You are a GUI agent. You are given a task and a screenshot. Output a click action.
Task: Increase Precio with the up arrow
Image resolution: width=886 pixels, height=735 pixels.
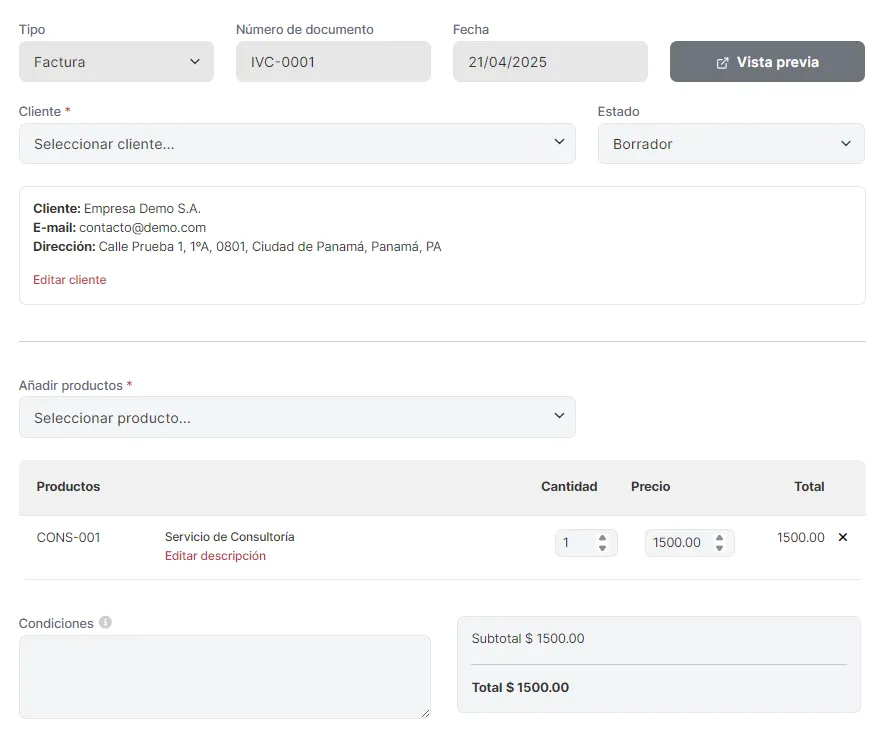tap(719, 537)
